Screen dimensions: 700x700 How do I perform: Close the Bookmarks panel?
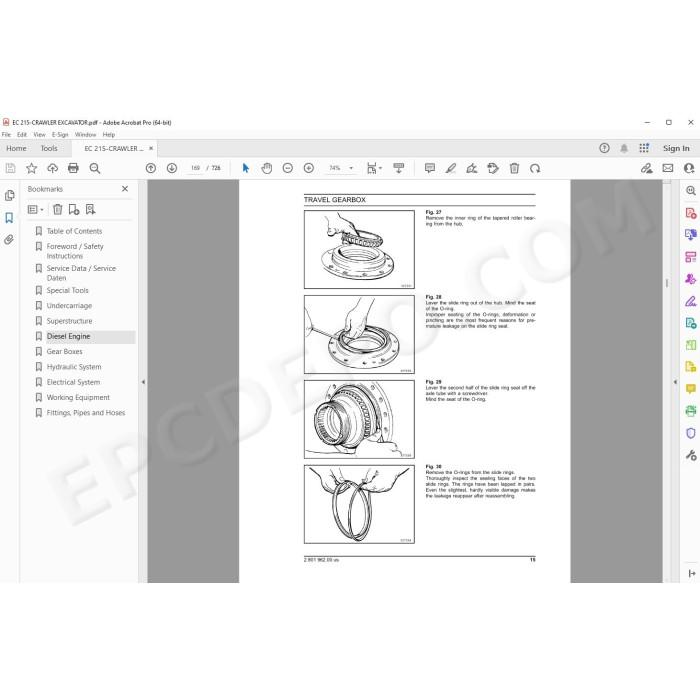[x=125, y=189]
